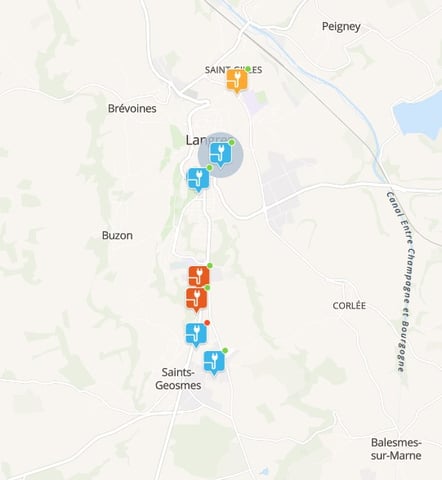Select the blue charger with red status dot
Viewport: 442px width, 480px height.
[196, 334]
